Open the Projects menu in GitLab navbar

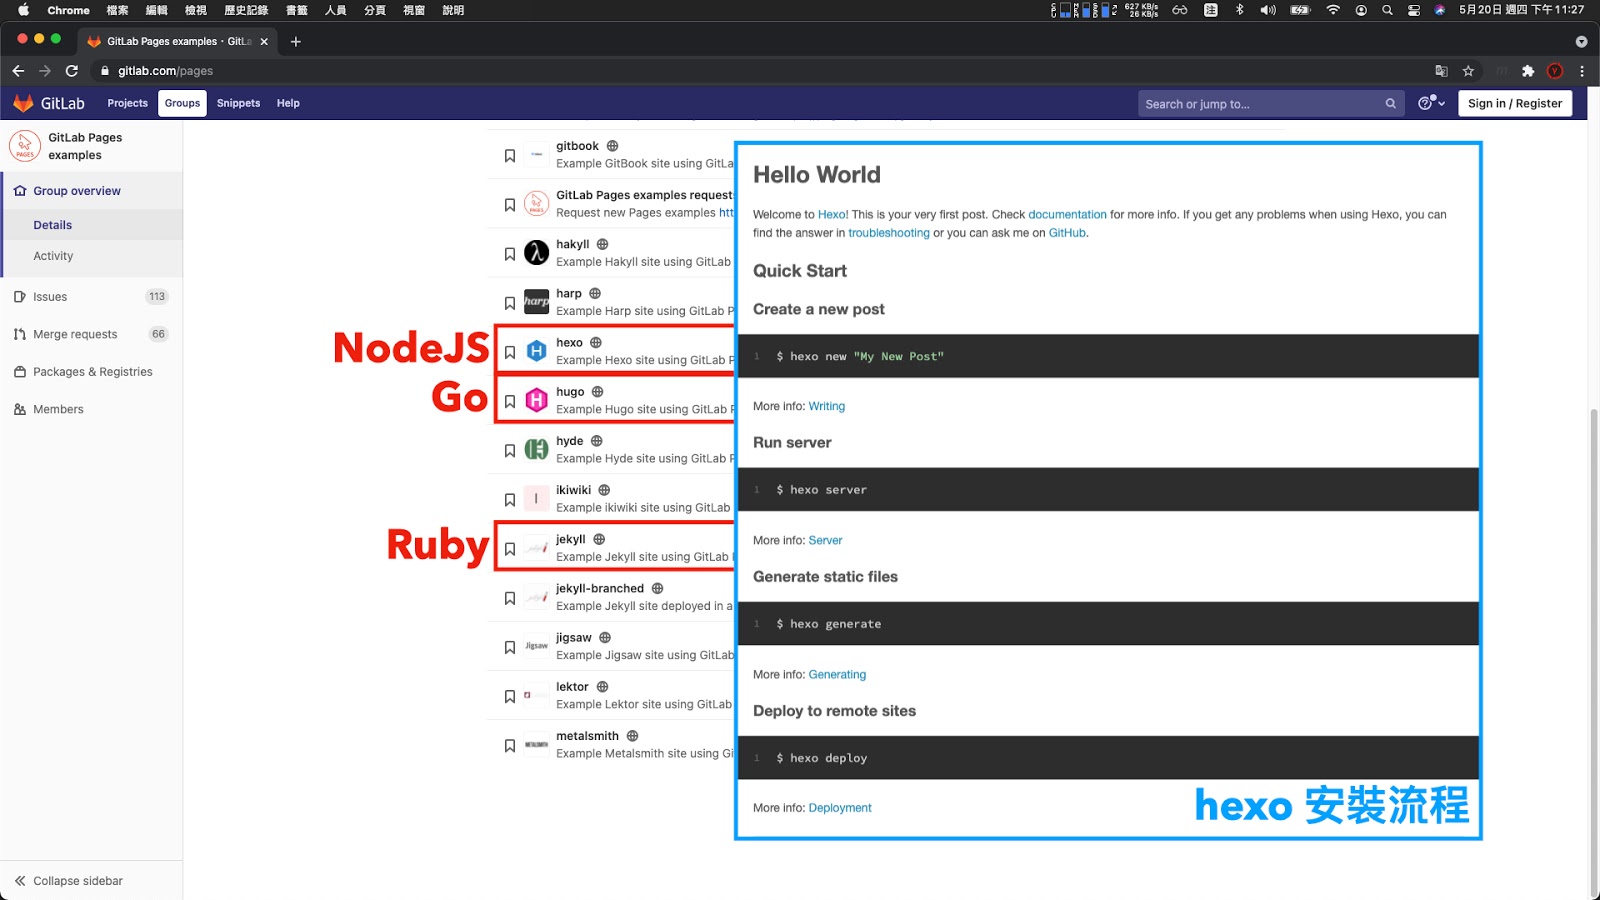tap(127, 103)
